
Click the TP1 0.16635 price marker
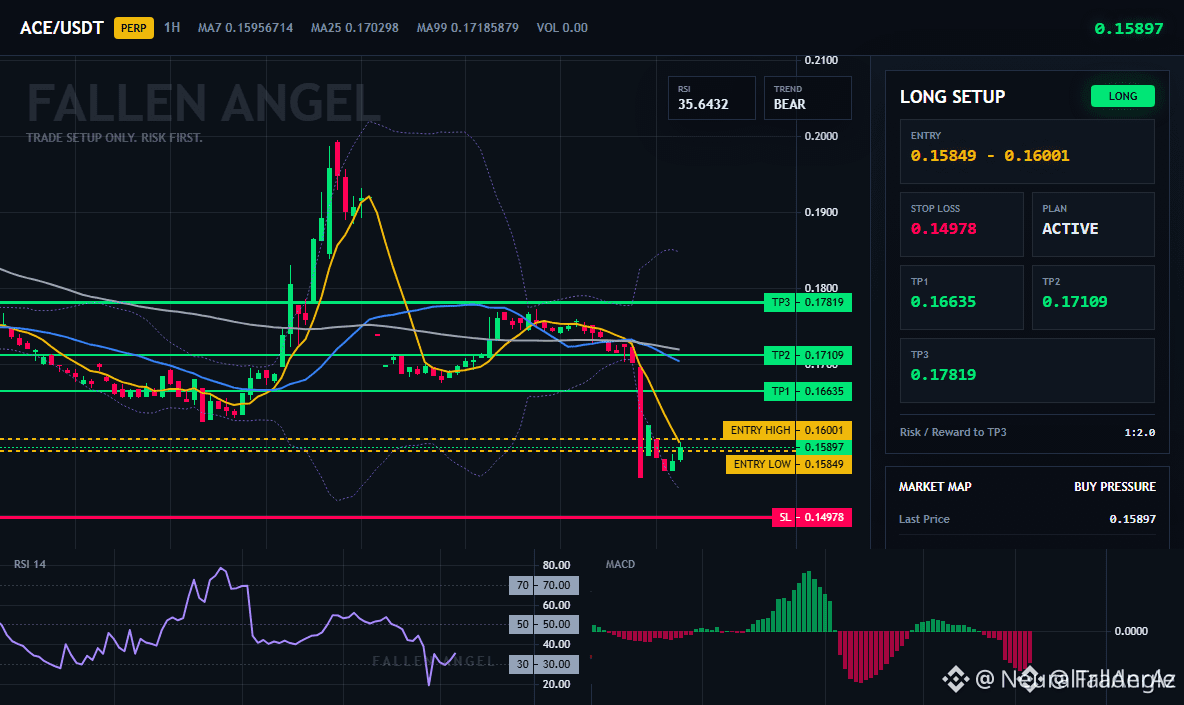[x=808, y=391]
